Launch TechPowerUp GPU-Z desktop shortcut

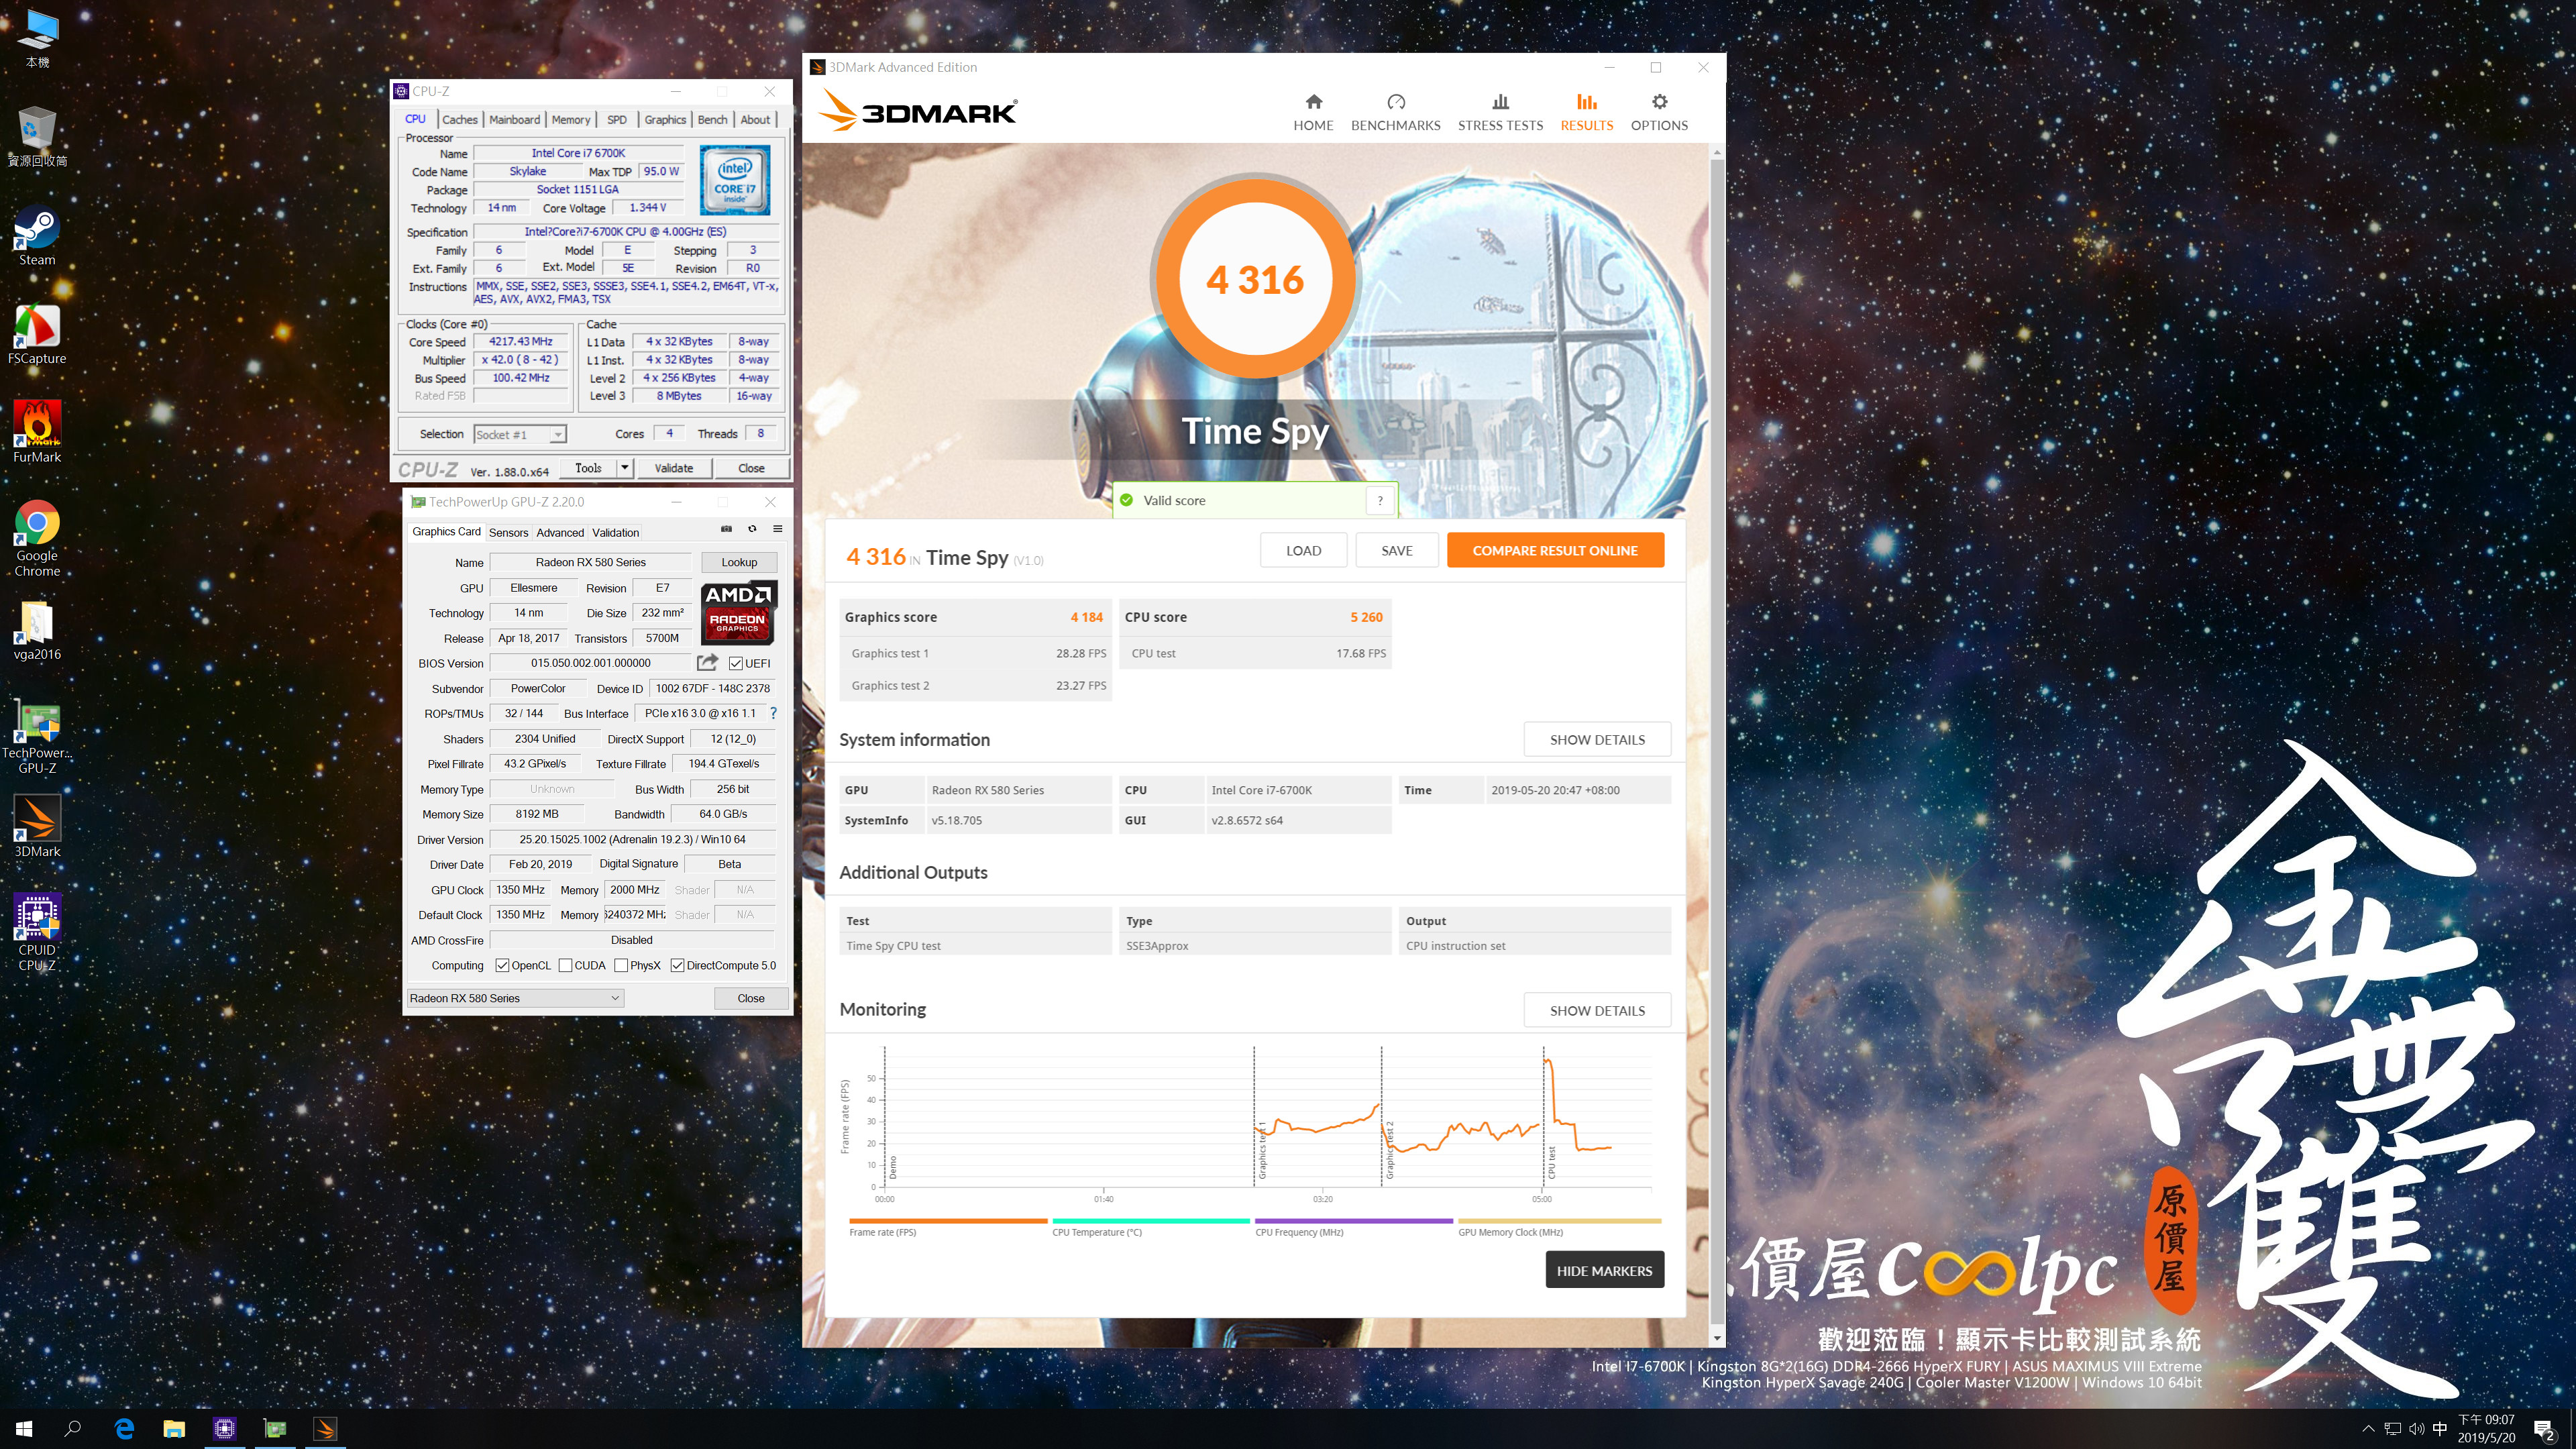(37, 736)
